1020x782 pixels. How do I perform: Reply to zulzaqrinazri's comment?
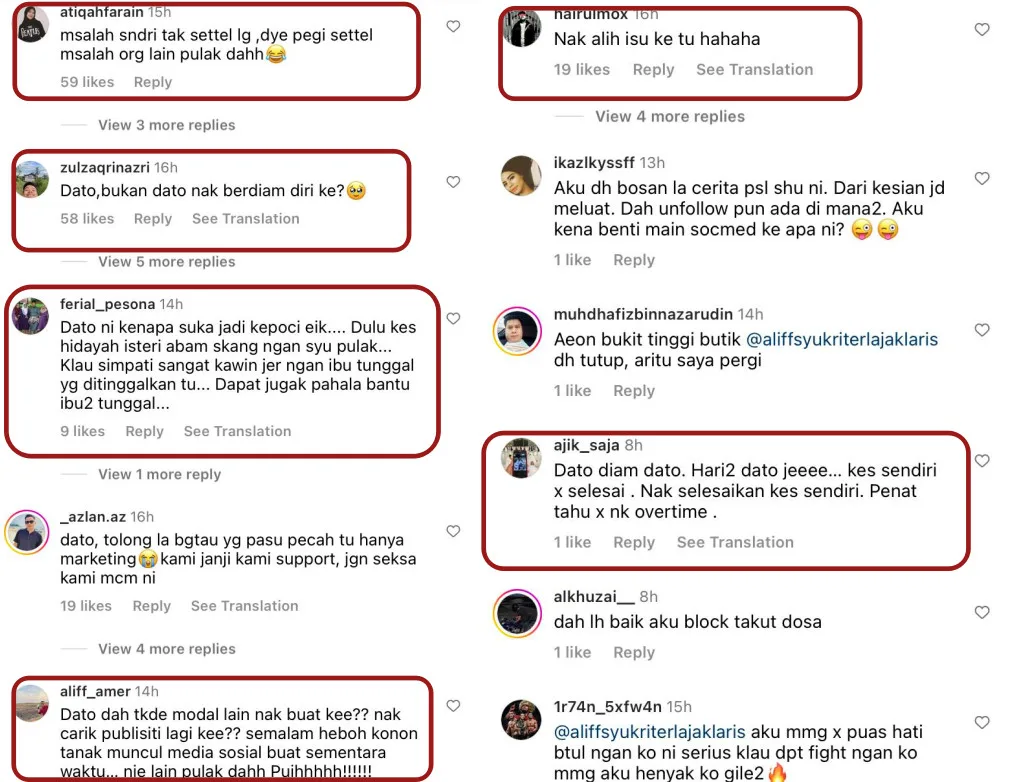tap(153, 219)
